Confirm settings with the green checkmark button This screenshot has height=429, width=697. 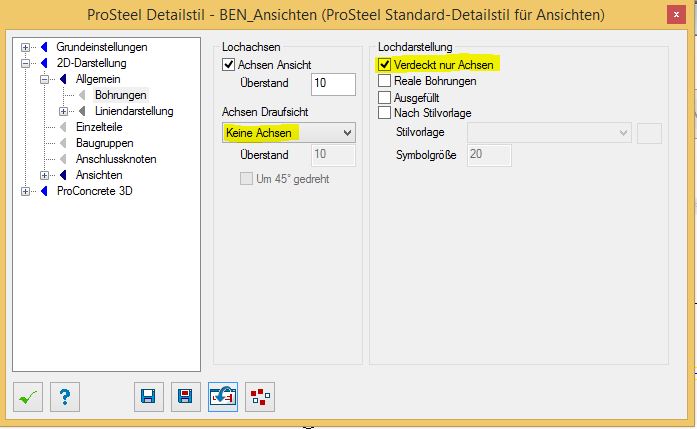[28, 397]
